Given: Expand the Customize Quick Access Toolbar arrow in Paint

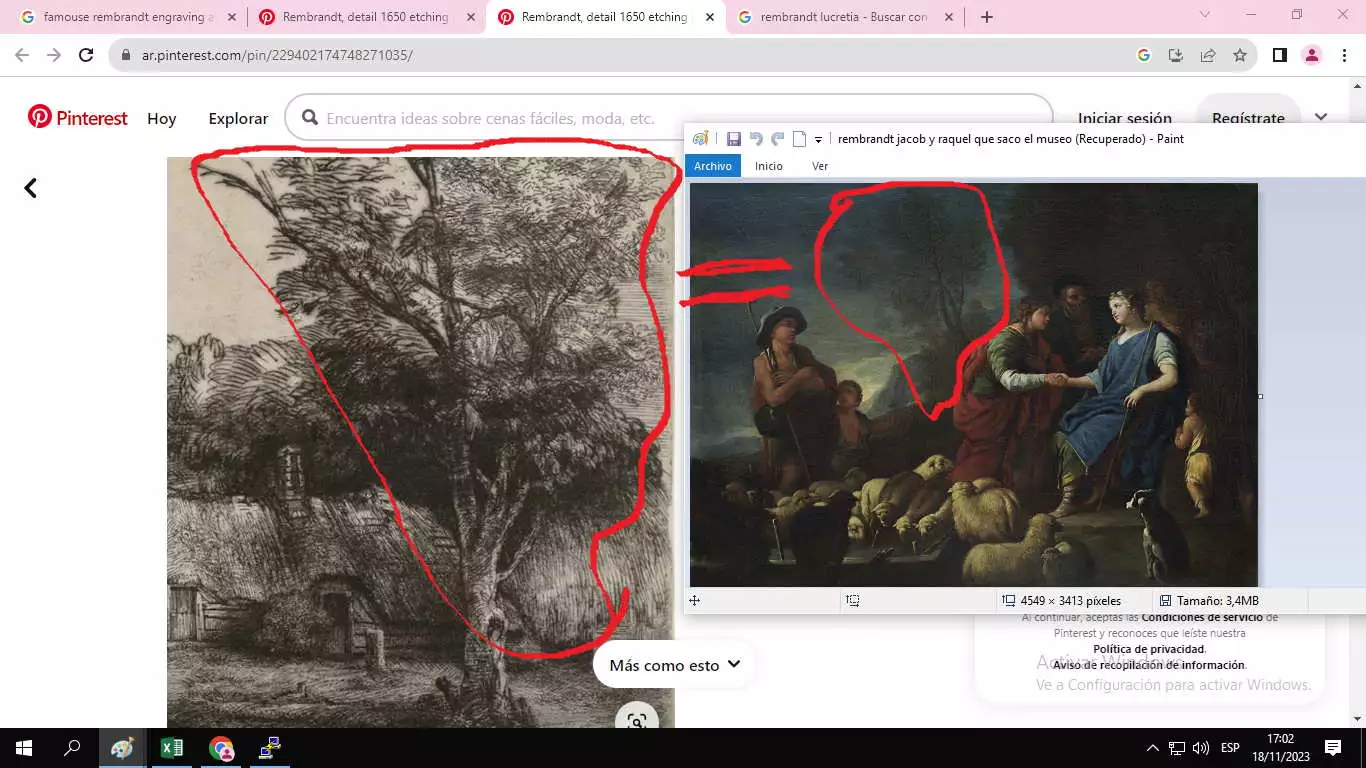Looking at the screenshot, I should point(818,140).
